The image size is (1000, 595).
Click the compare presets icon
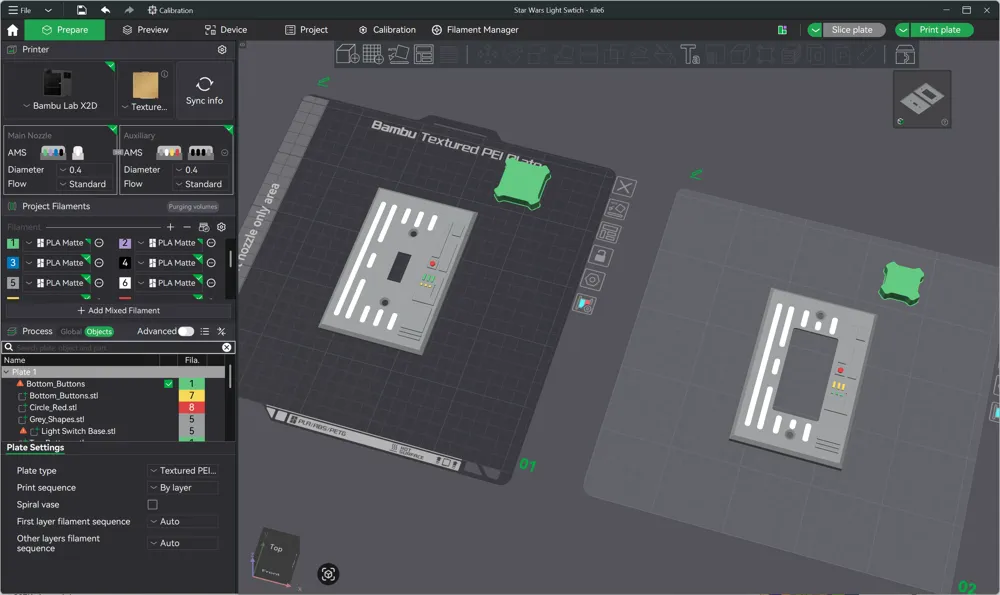[x=221, y=332]
